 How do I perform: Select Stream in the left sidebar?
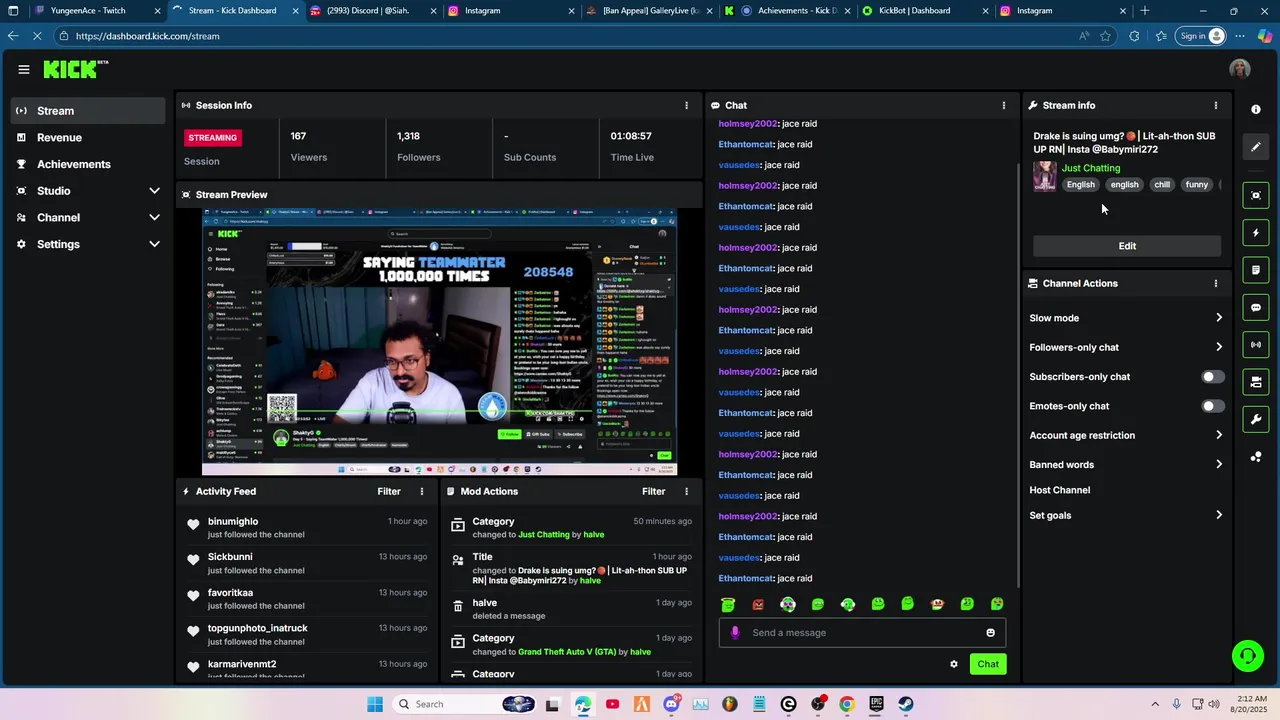point(88,111)
